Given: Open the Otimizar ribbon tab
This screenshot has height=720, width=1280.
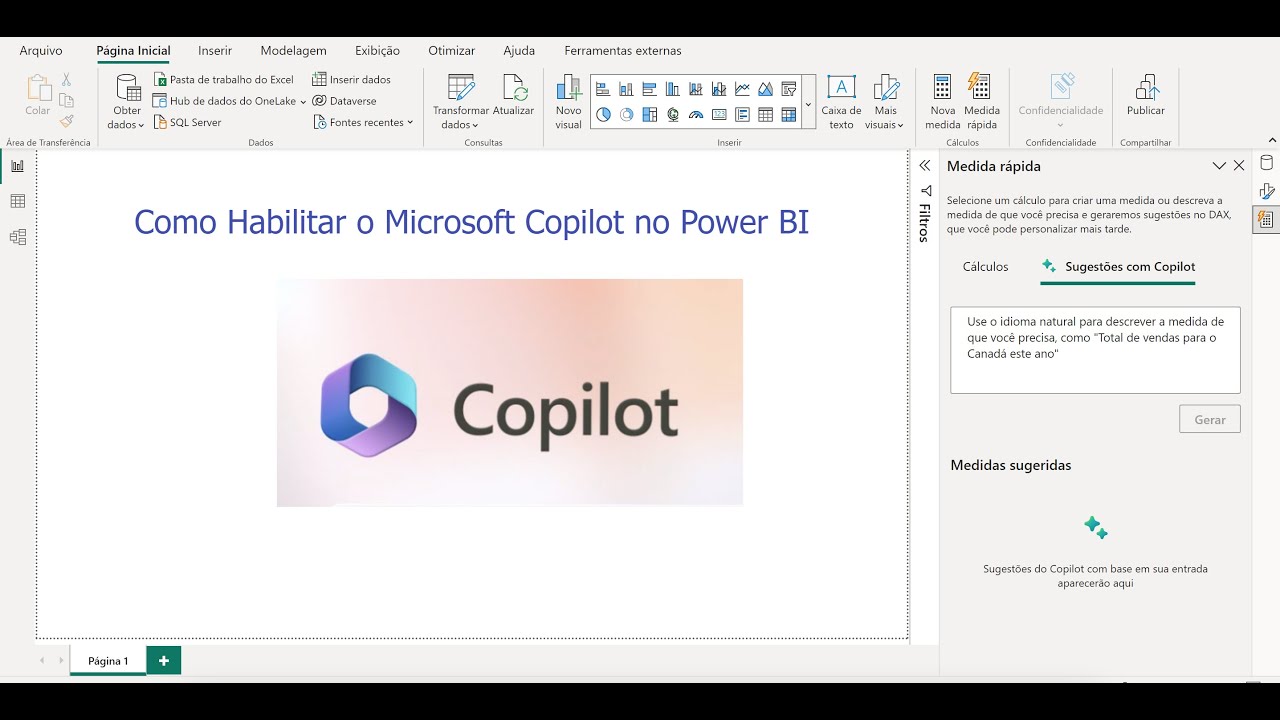Looking at the screenshot, I should [452, 50].
